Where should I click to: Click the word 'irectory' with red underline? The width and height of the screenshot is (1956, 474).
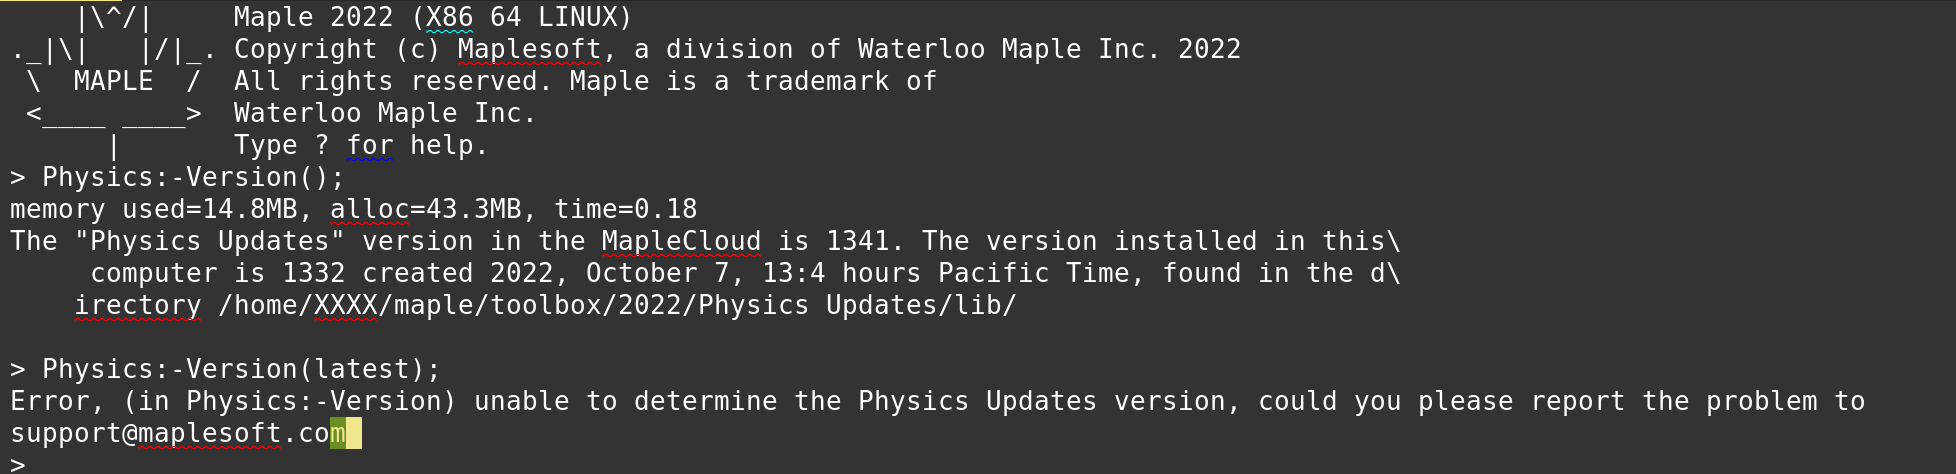click(138, 306)
